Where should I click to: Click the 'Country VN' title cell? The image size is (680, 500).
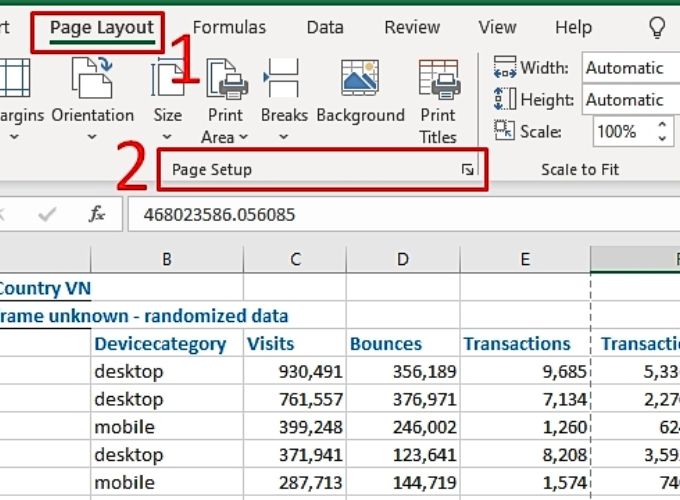point(45,288)
